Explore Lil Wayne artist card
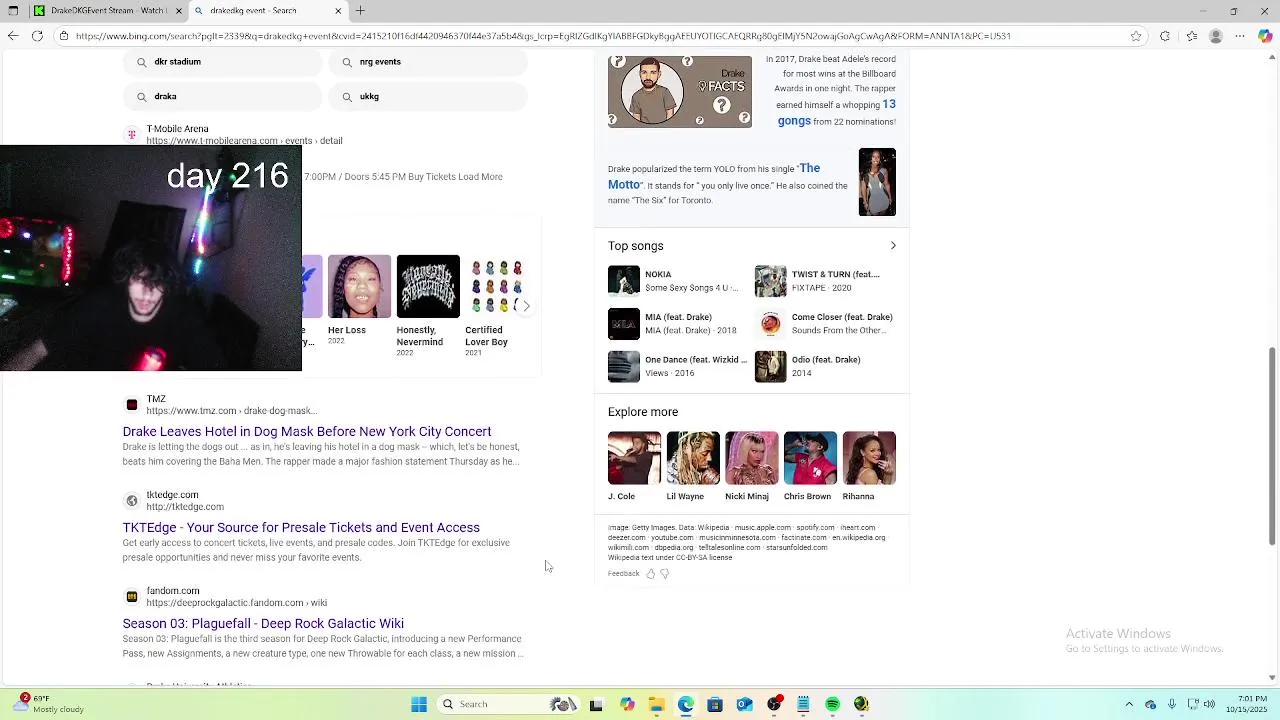This screenshot has width=1280, height=720. [693, 466]
